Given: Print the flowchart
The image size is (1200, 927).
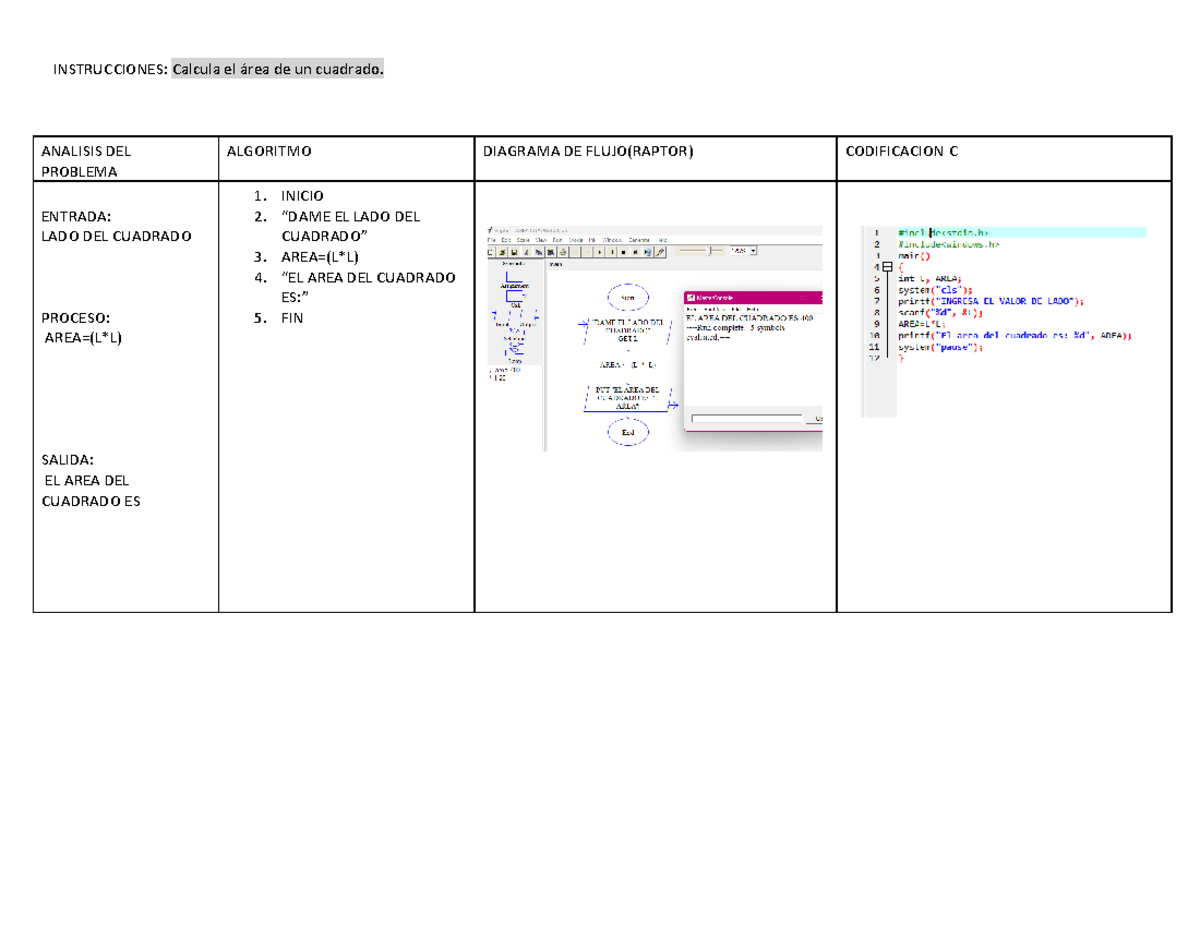Looking at the screenshot, I should point(563,252).
